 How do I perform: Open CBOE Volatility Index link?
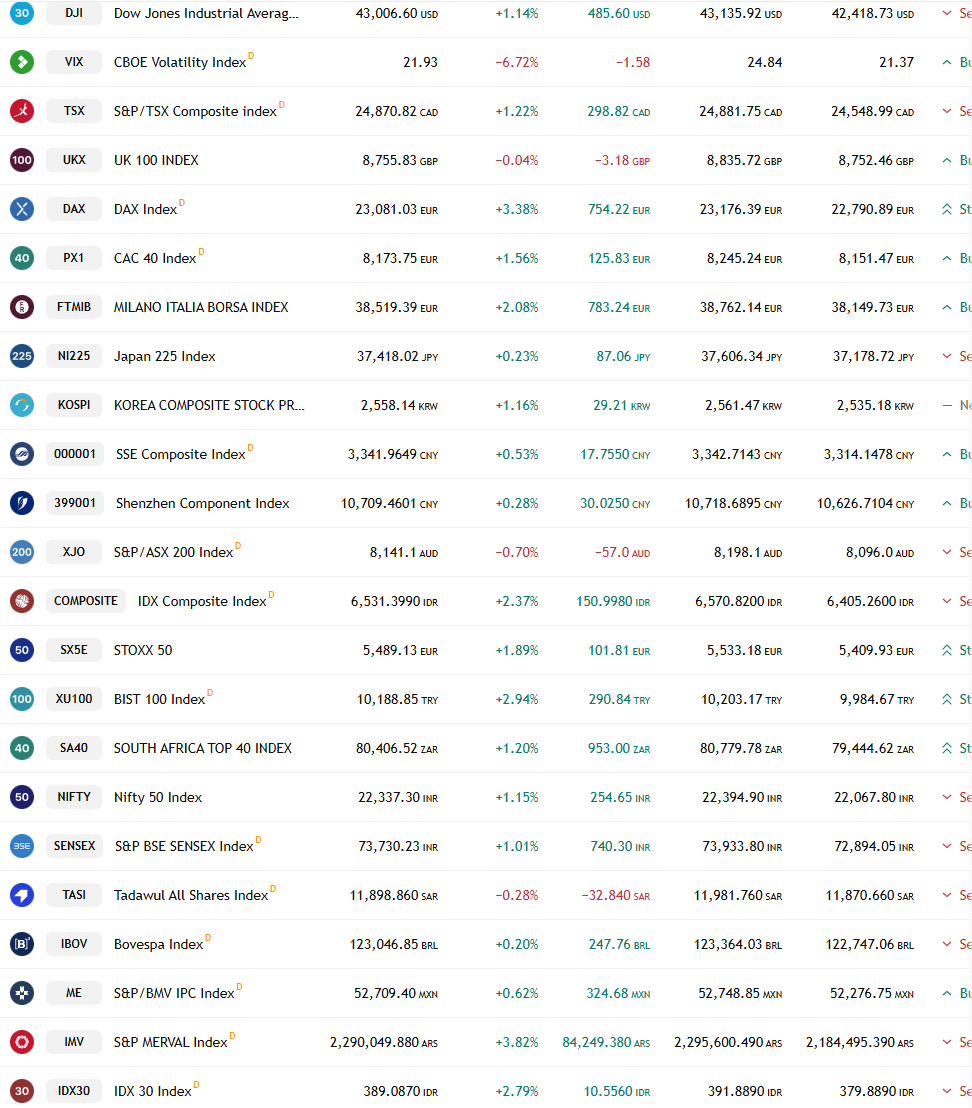click(180, 62)
